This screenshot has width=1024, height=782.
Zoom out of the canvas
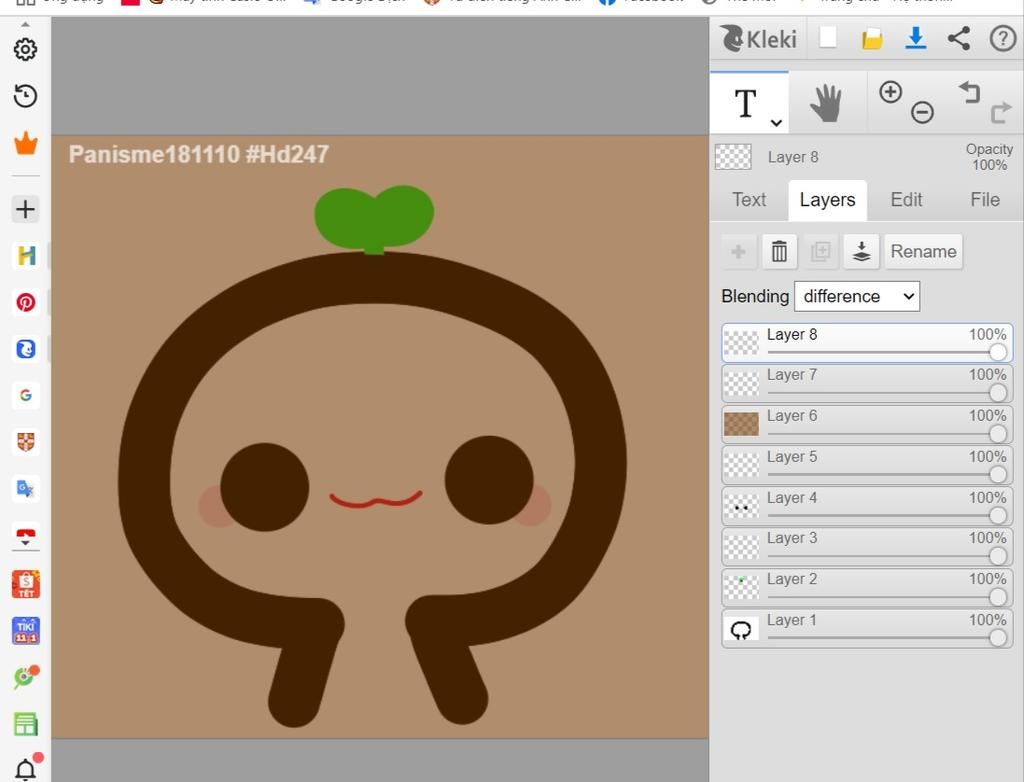(922, 112)
